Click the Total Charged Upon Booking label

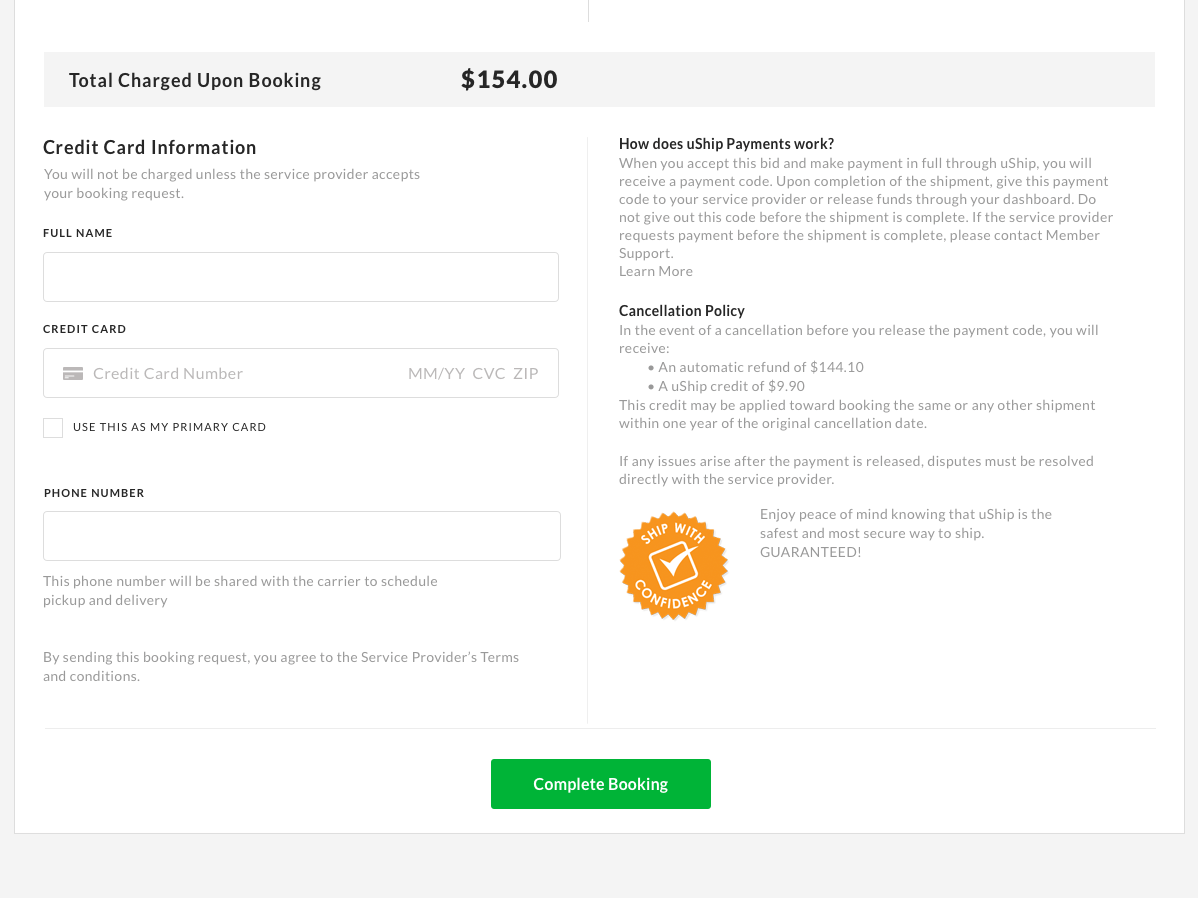point(195,80)
